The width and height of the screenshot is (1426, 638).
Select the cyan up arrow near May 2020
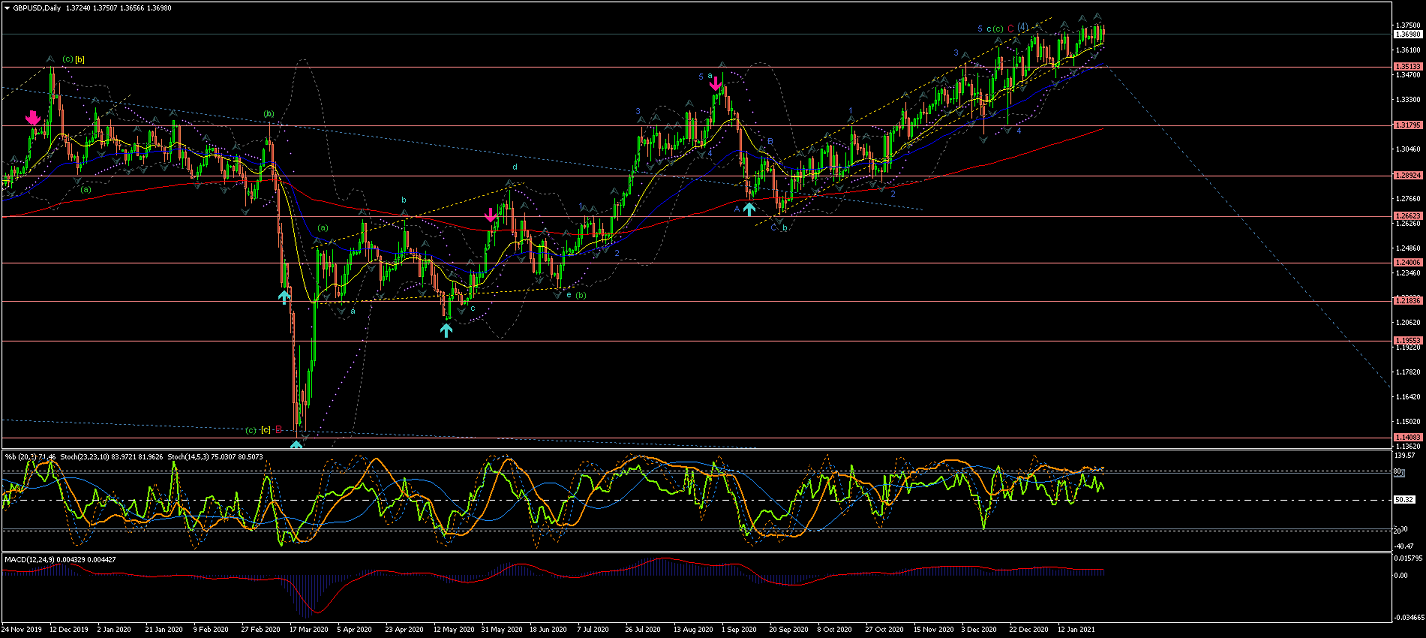click(446, 329)
